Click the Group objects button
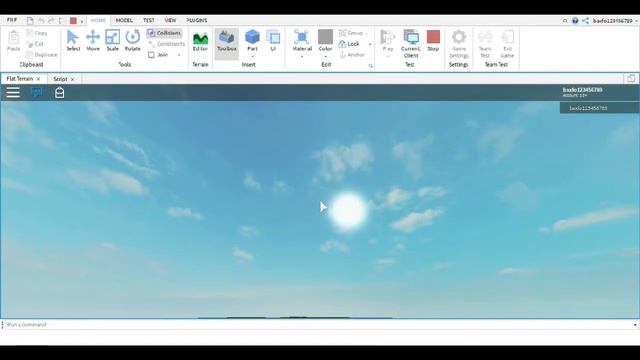 (351, 33)
